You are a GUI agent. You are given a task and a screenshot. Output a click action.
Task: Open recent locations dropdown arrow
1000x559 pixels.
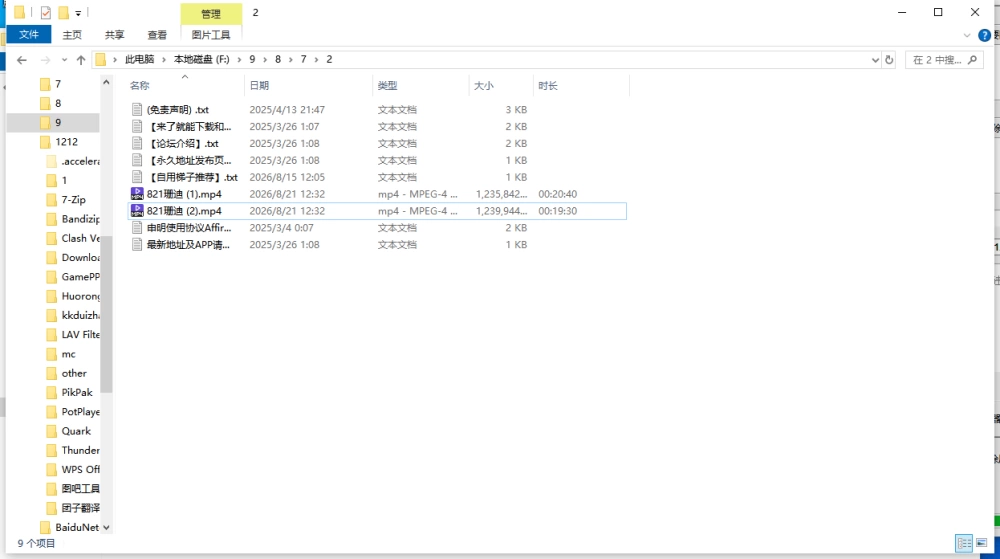click(x=64, y=60)
